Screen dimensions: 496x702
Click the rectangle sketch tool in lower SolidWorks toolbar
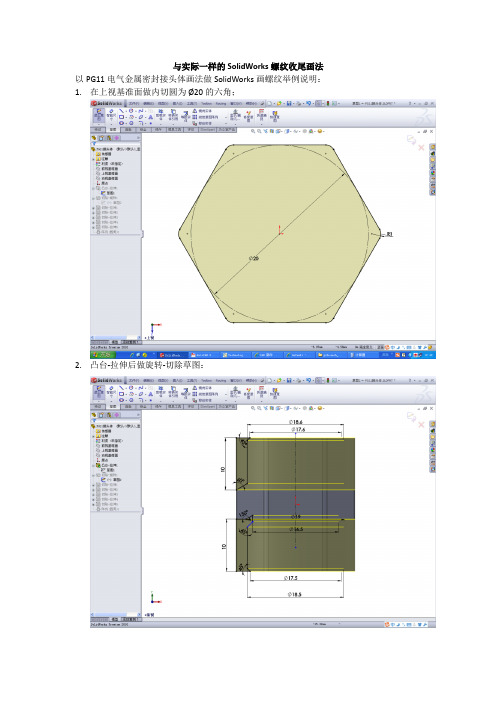point(121,393)
